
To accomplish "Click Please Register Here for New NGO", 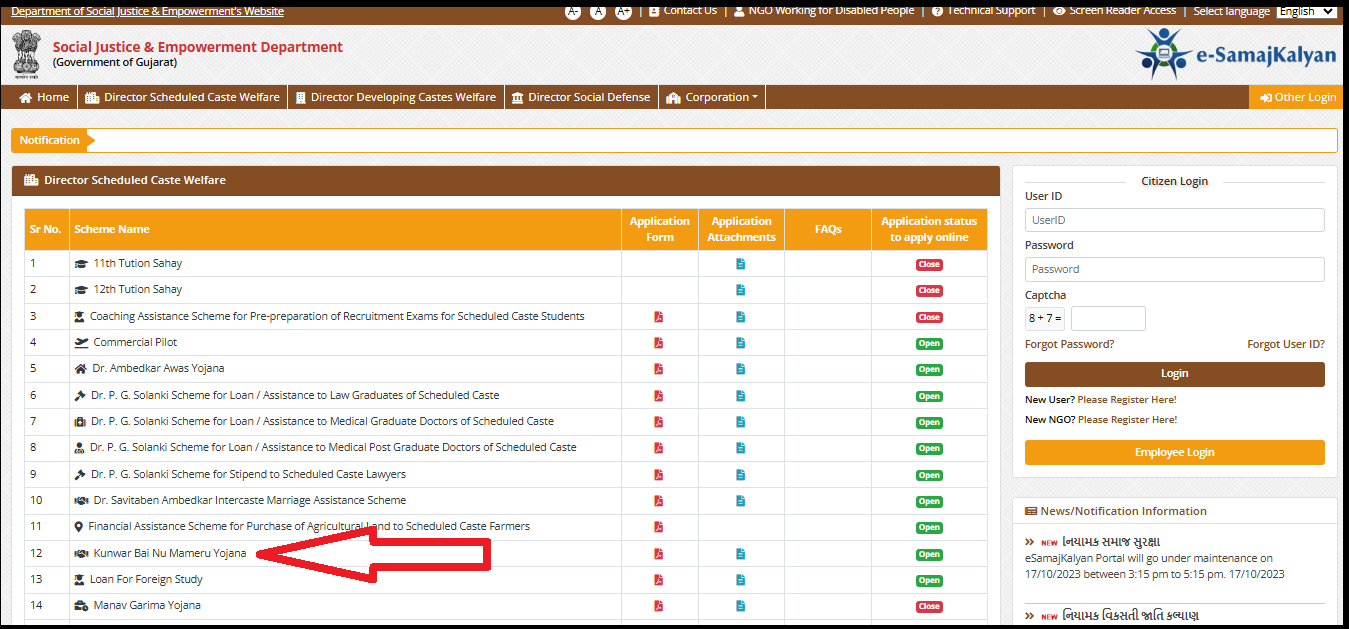I will coord(1127,420).
